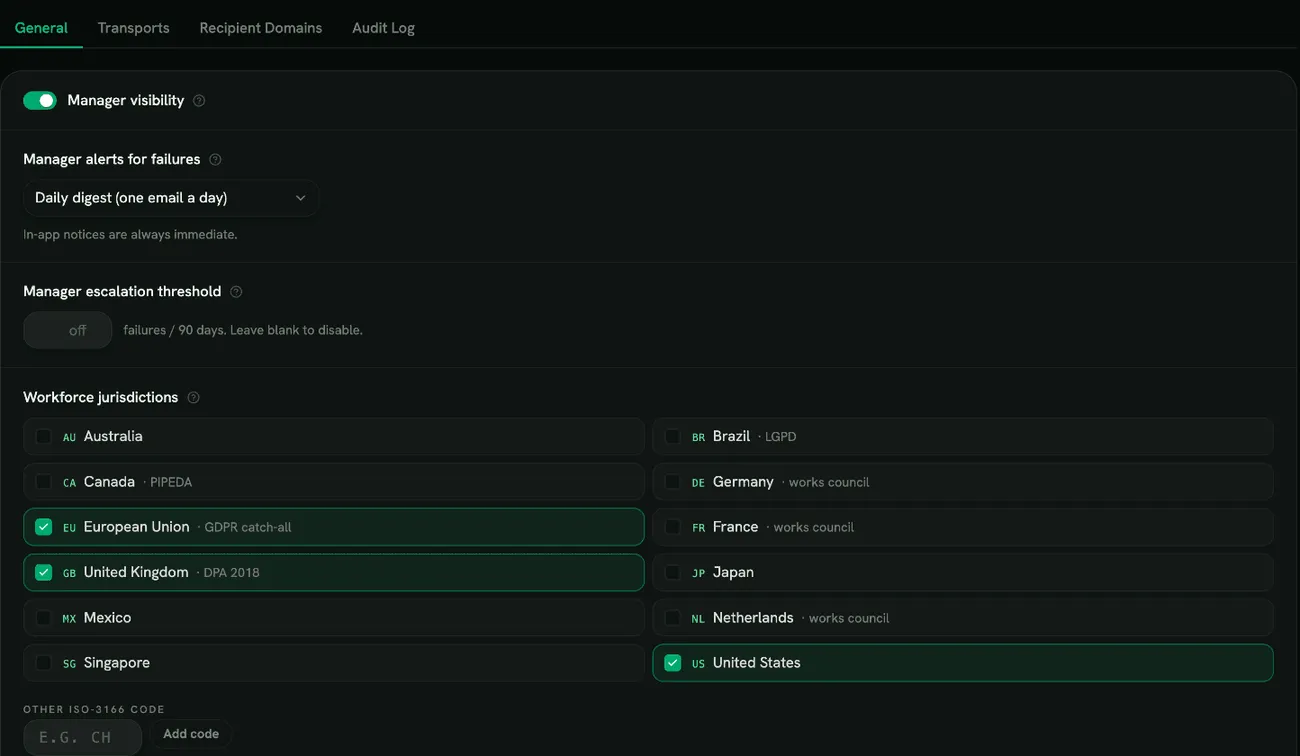View the Audit Log tab
The height and width of the screenshot is (756, 1300).
coord(383,28)
